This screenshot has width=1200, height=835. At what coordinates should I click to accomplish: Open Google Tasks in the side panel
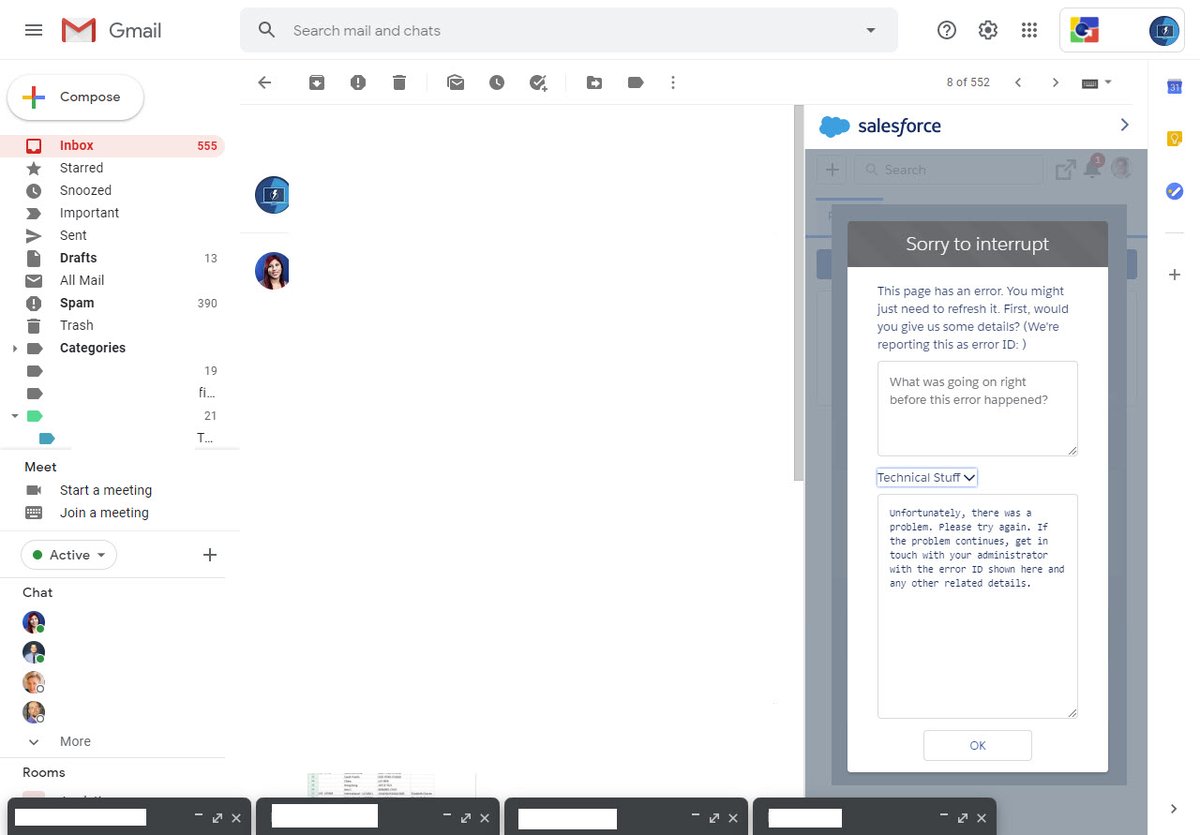coord(1175,191)
